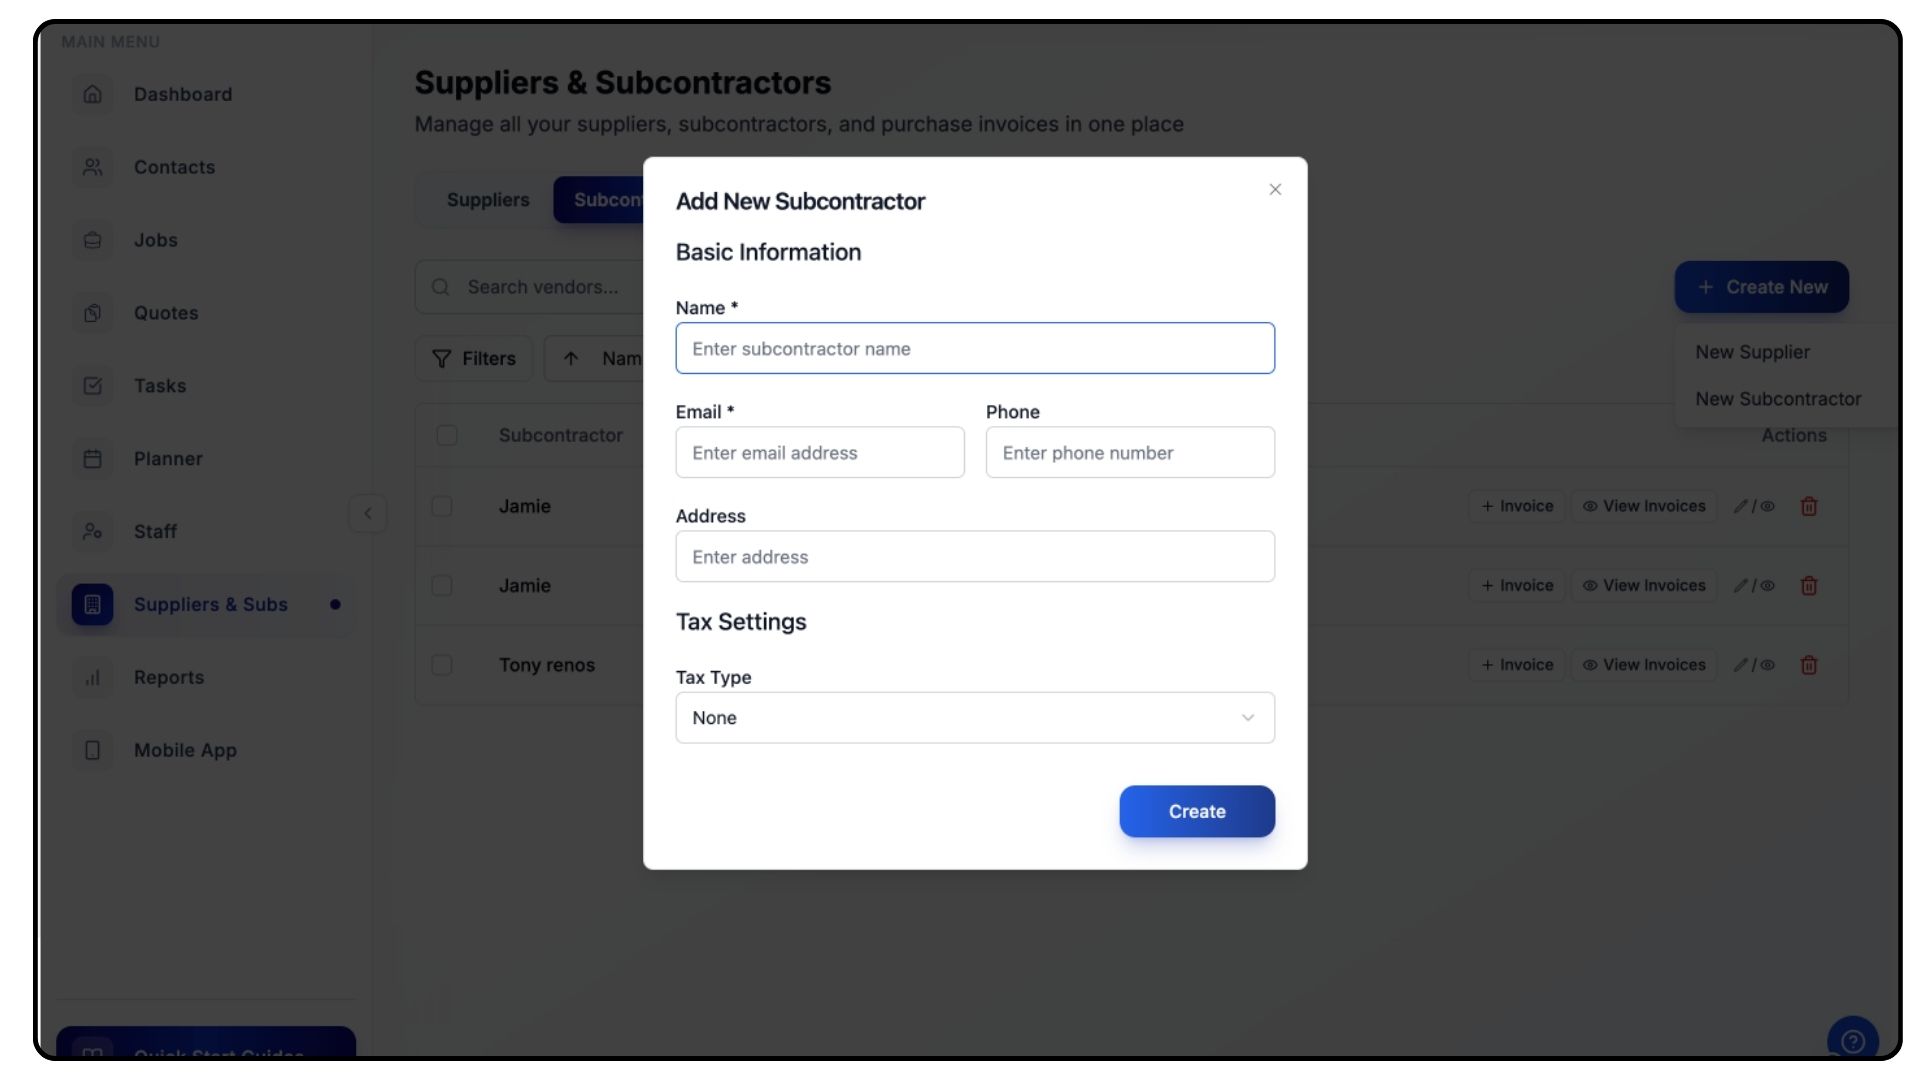The image size is (1920, 1080).
Task: Click the Dashboard home icon in sidebar
Action: click(x=93, y=94)
